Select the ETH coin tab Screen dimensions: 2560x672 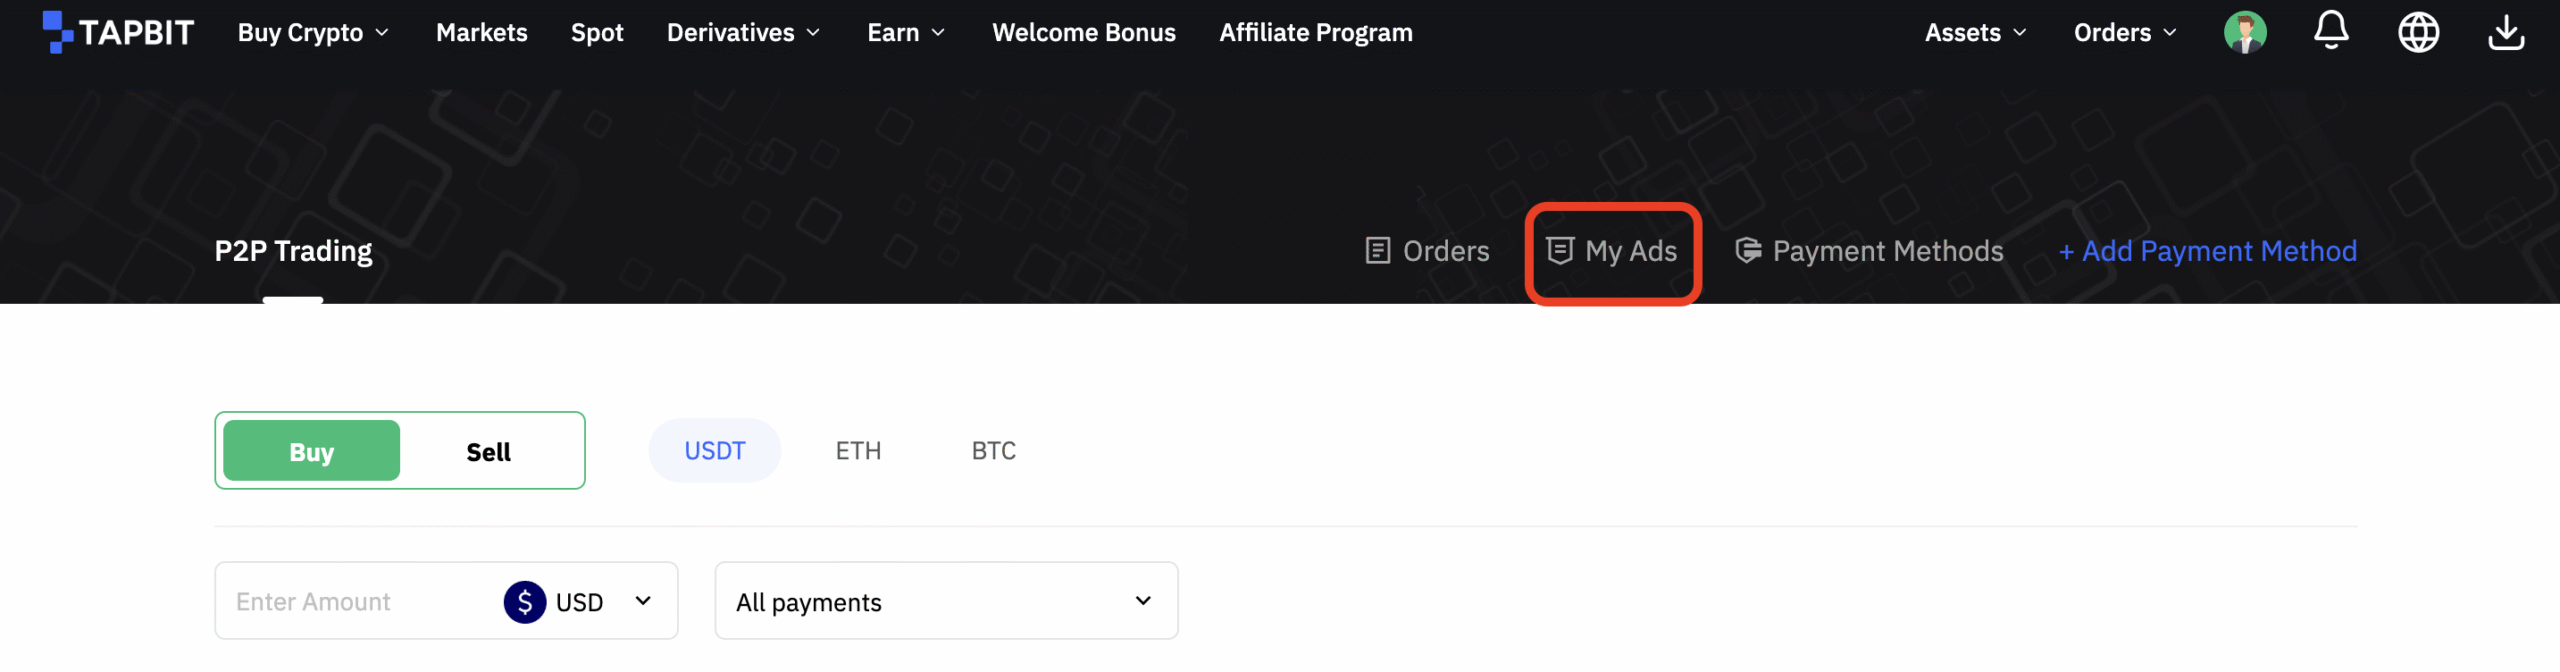pyautogui.click(x=858, y=451)
